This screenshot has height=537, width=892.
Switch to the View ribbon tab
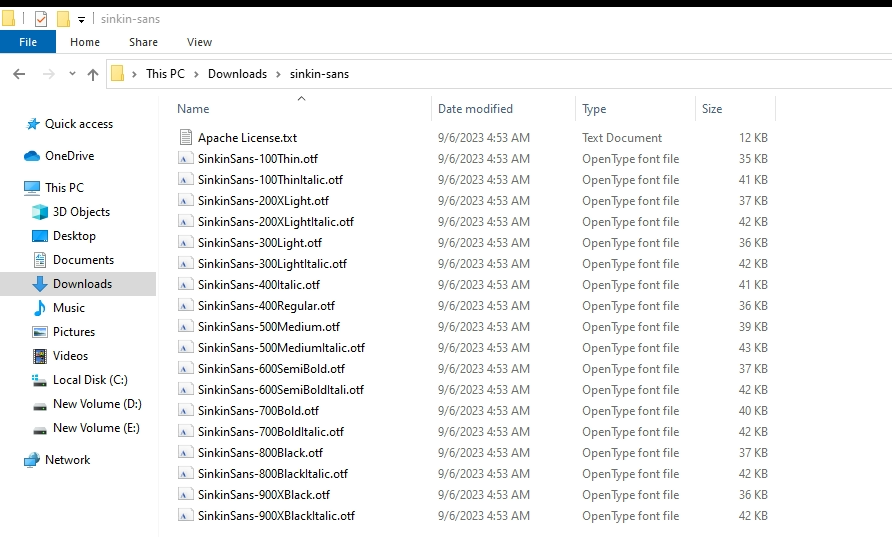199,42
